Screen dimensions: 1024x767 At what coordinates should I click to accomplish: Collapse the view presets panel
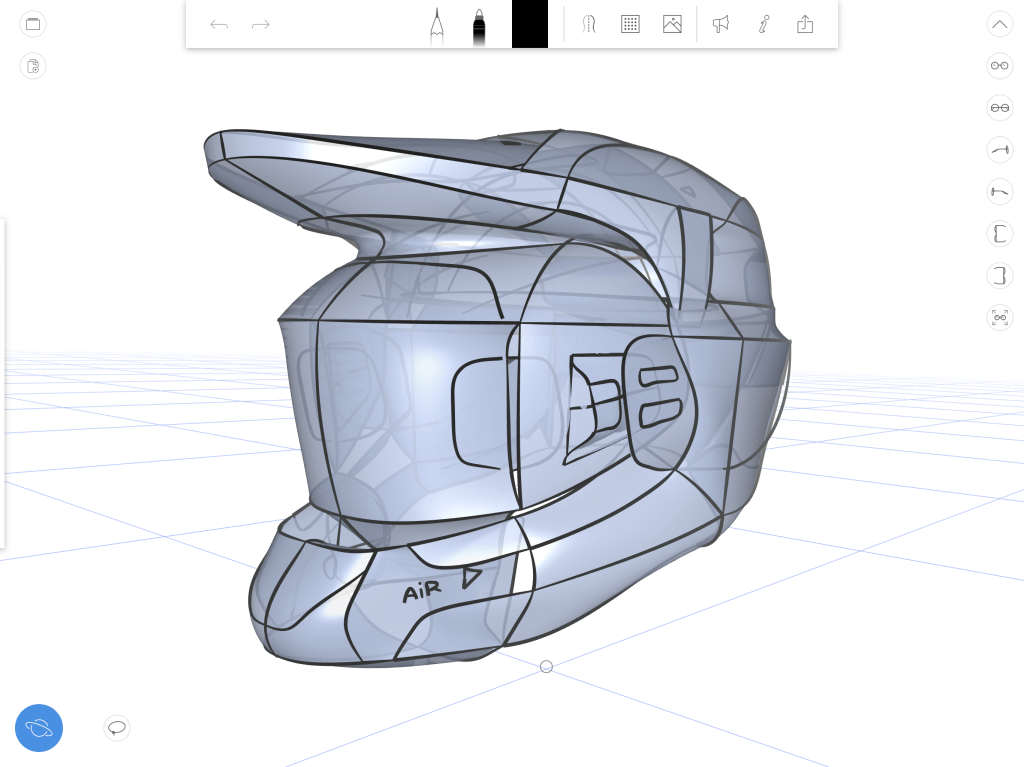[x=999, y=24]
